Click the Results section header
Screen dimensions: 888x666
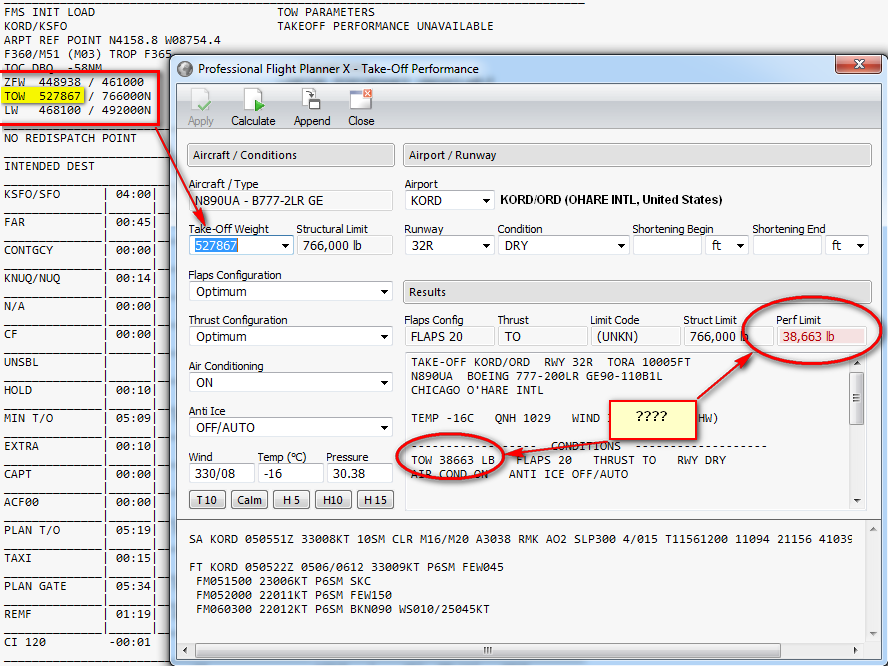point(637,292)
